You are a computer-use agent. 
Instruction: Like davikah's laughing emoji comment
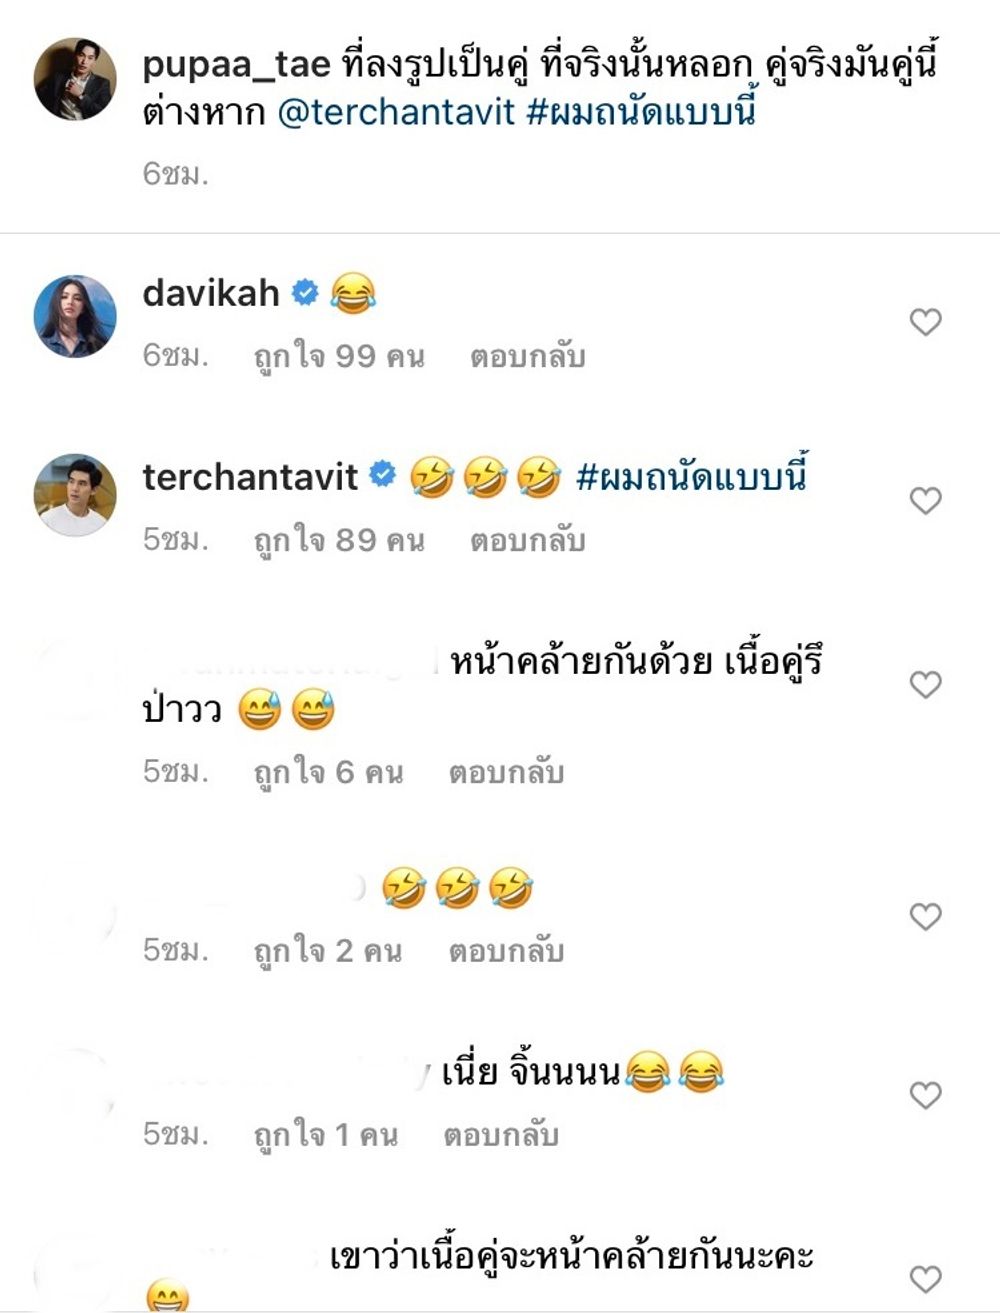926,322
